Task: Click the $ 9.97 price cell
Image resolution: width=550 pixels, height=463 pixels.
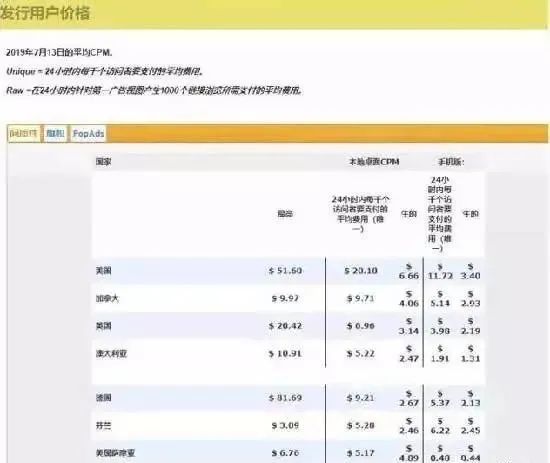Action: [x=285, y=298]
